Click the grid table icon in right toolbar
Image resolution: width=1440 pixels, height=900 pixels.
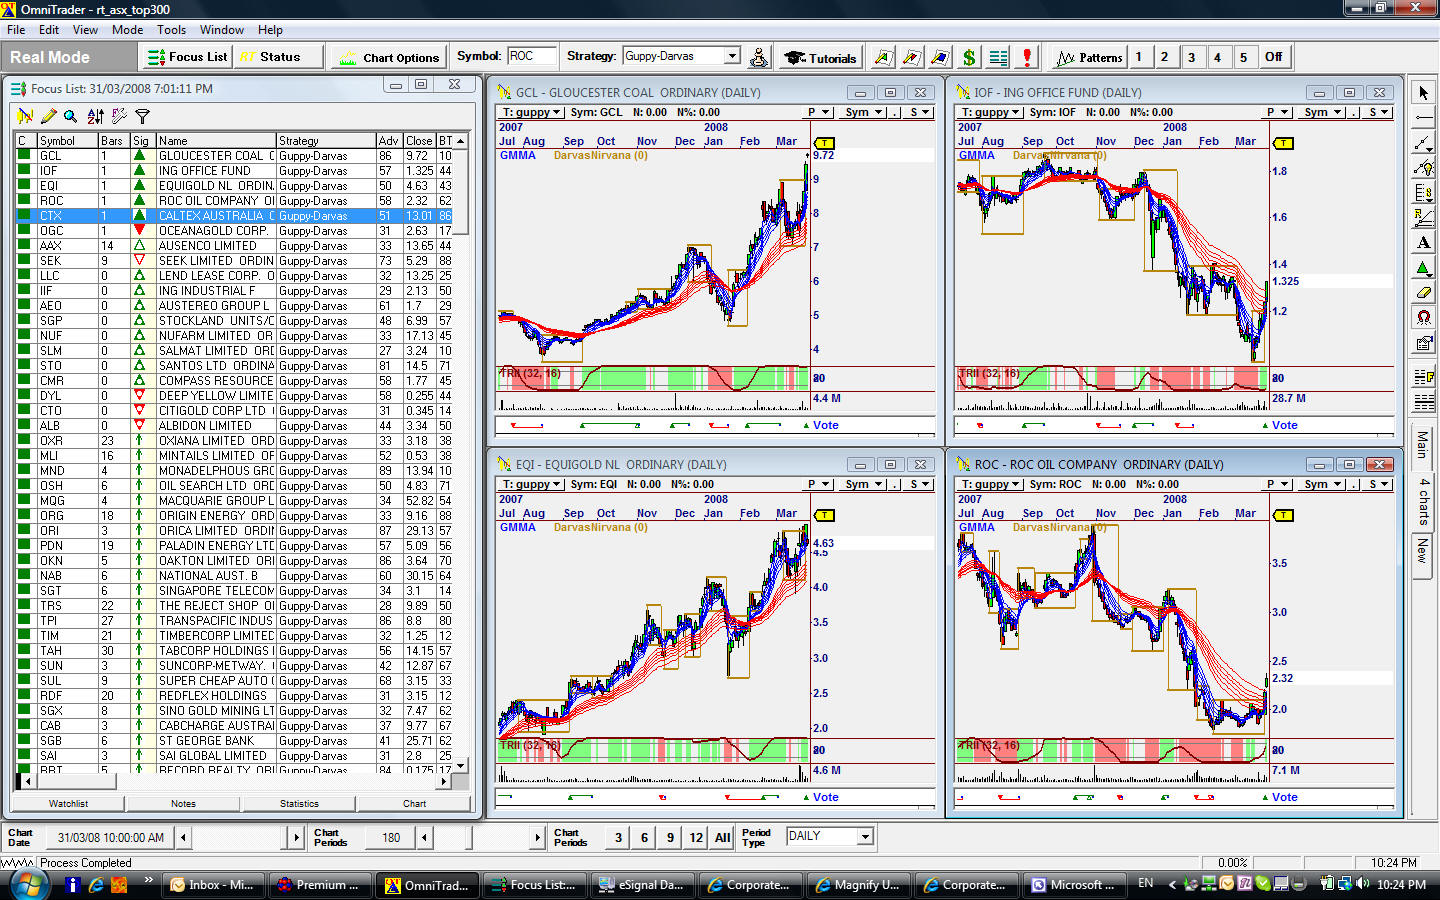[x=1423, y=403]
